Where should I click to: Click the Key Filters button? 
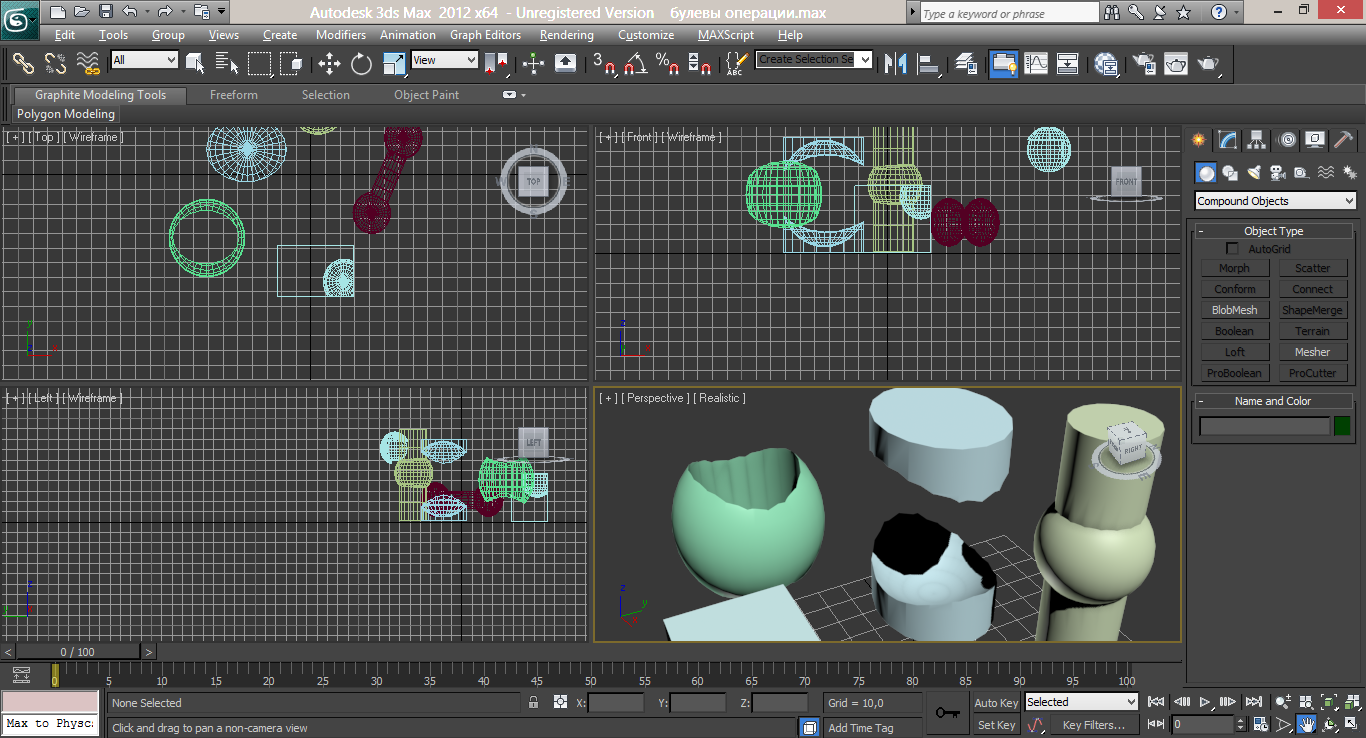[x=1094, y=725]
